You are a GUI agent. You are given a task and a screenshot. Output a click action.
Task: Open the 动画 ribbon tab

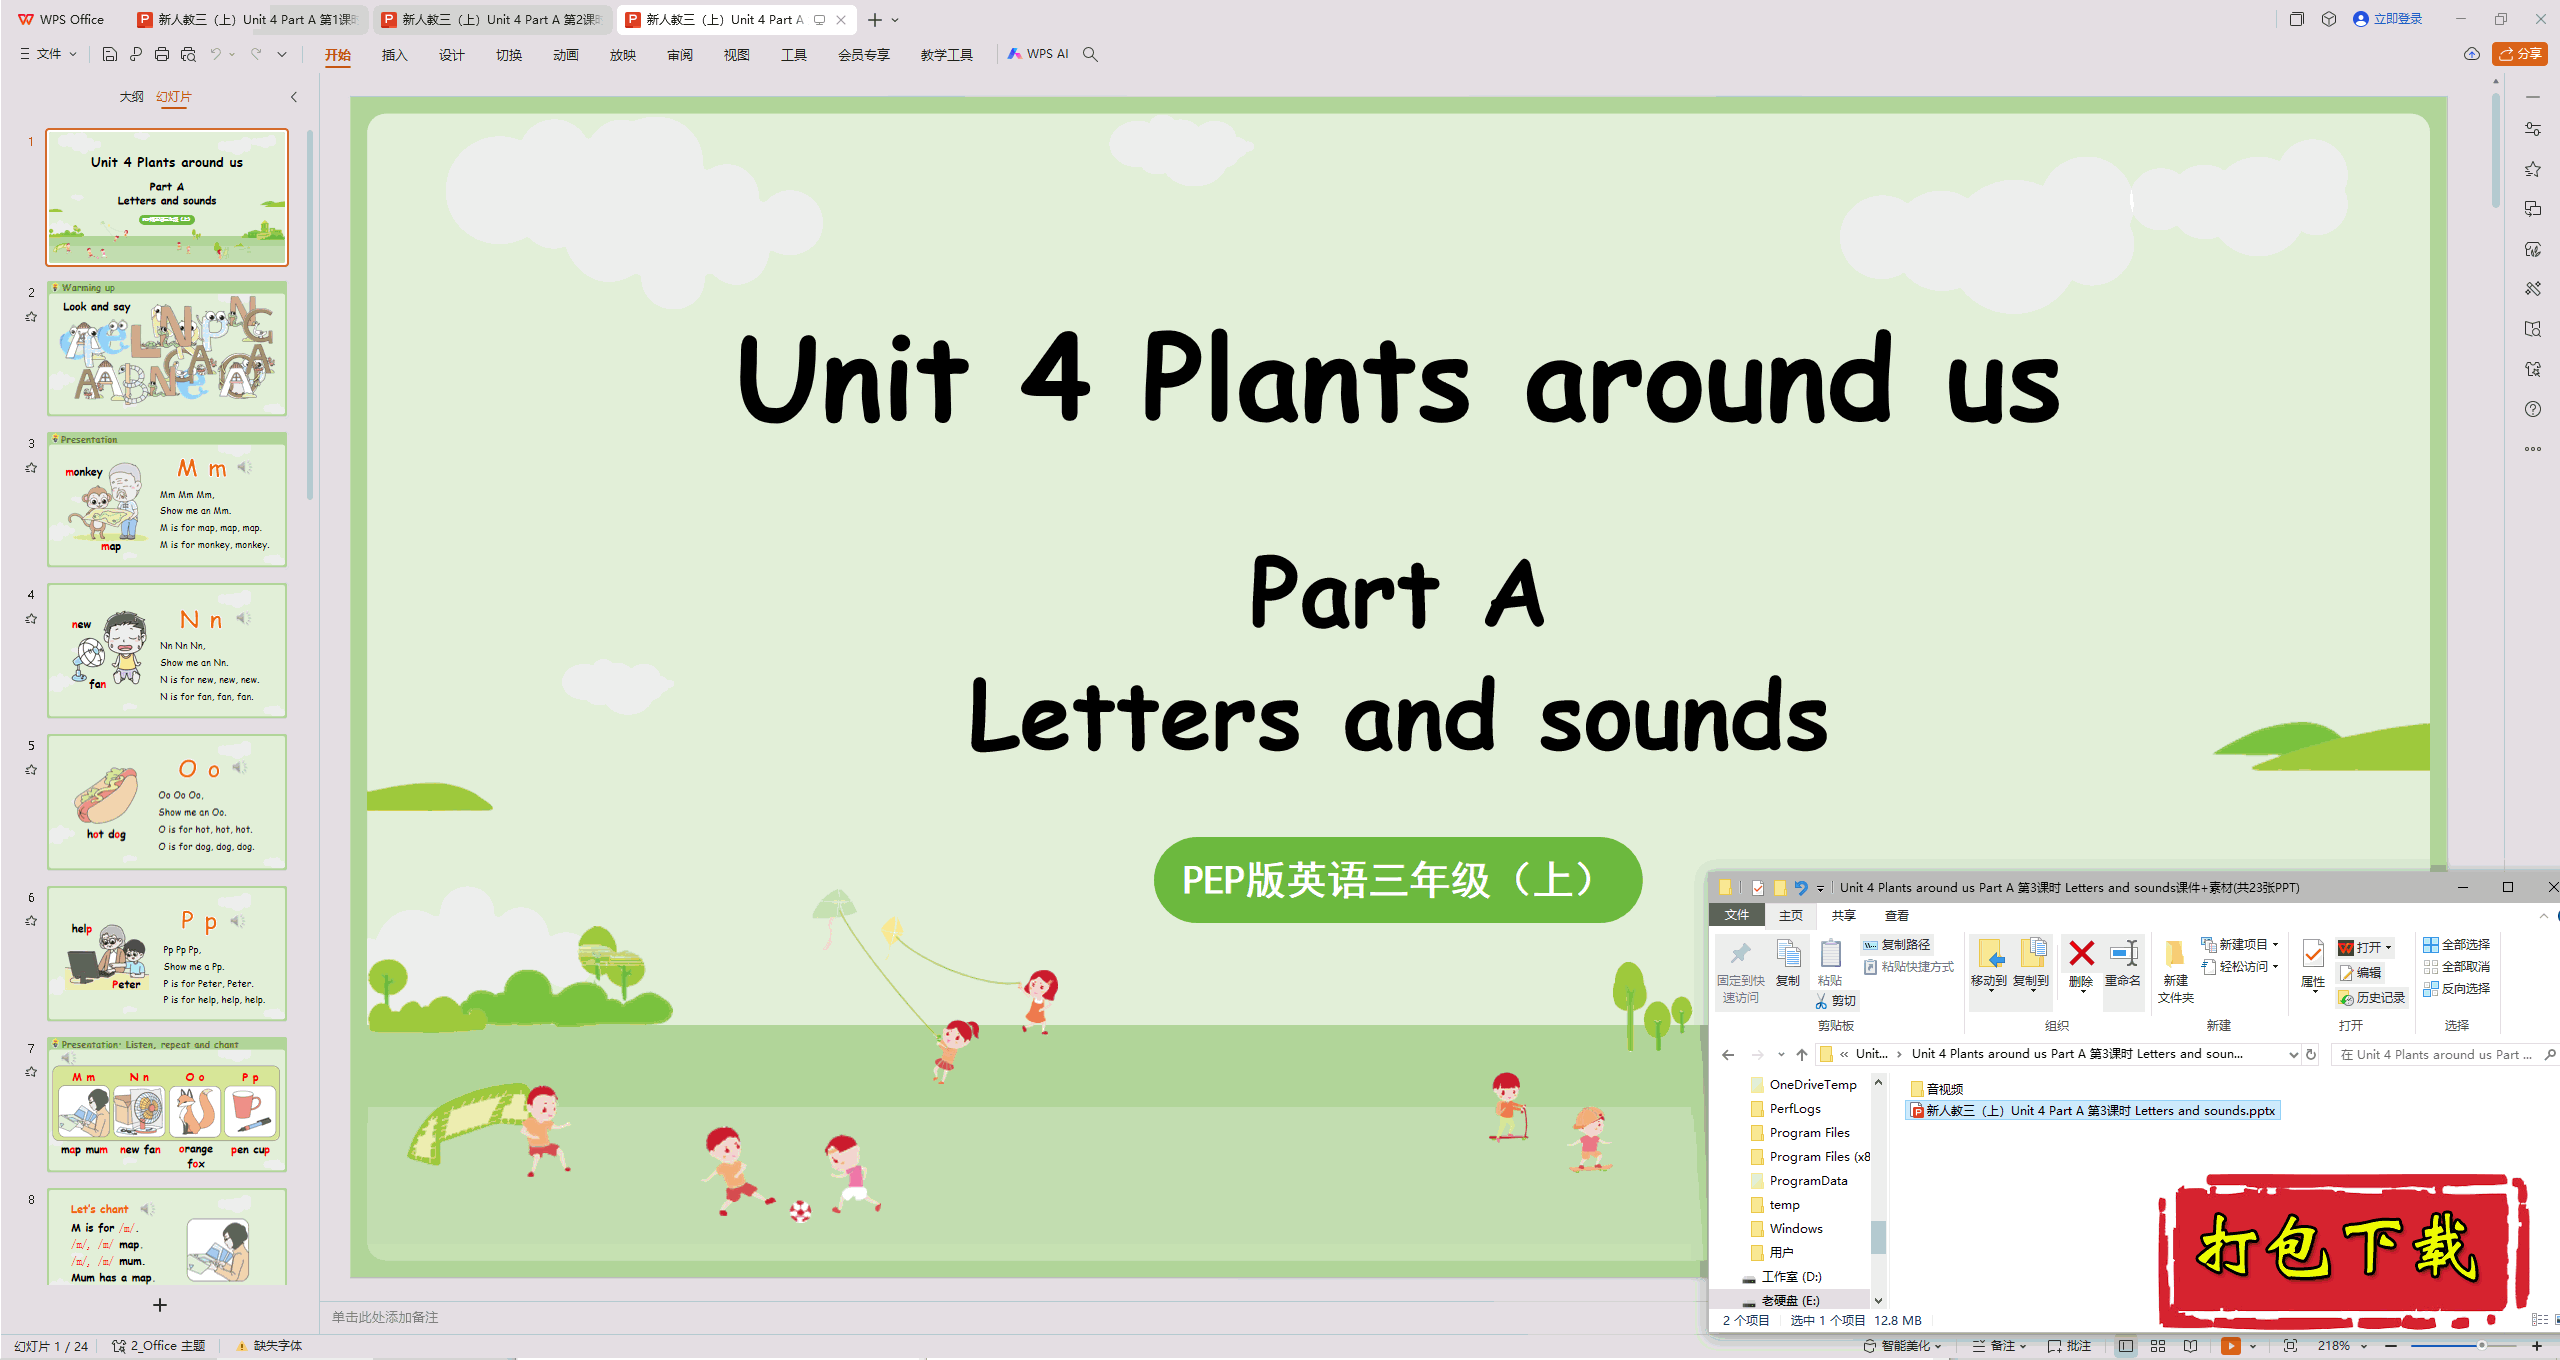click(566, 55)
